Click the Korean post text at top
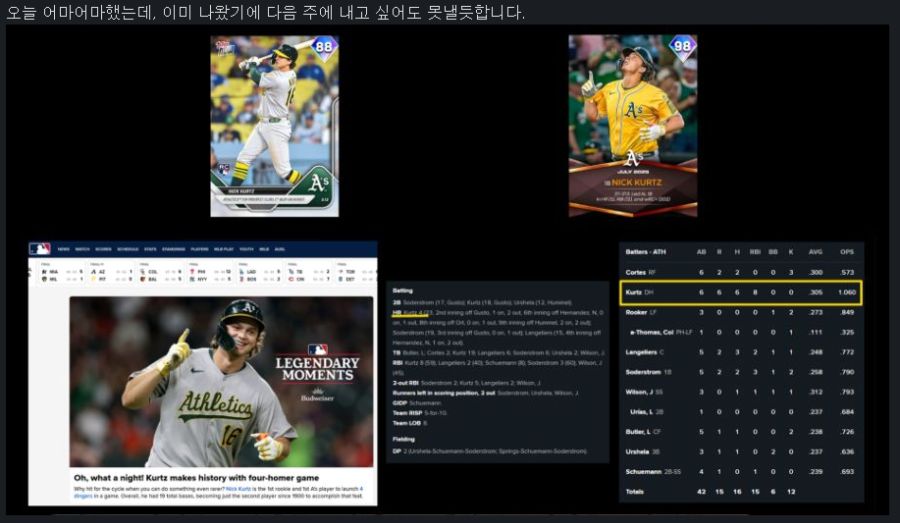900x523 pixels. [x=266, y=12]
